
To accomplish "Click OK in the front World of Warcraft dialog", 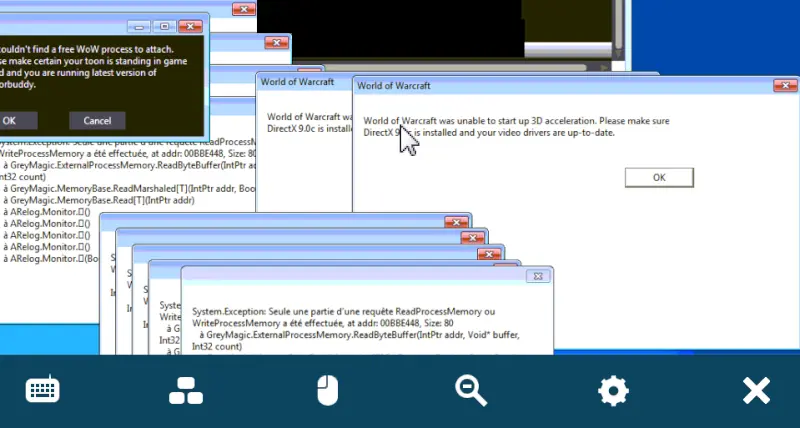I will click(659, 178).
